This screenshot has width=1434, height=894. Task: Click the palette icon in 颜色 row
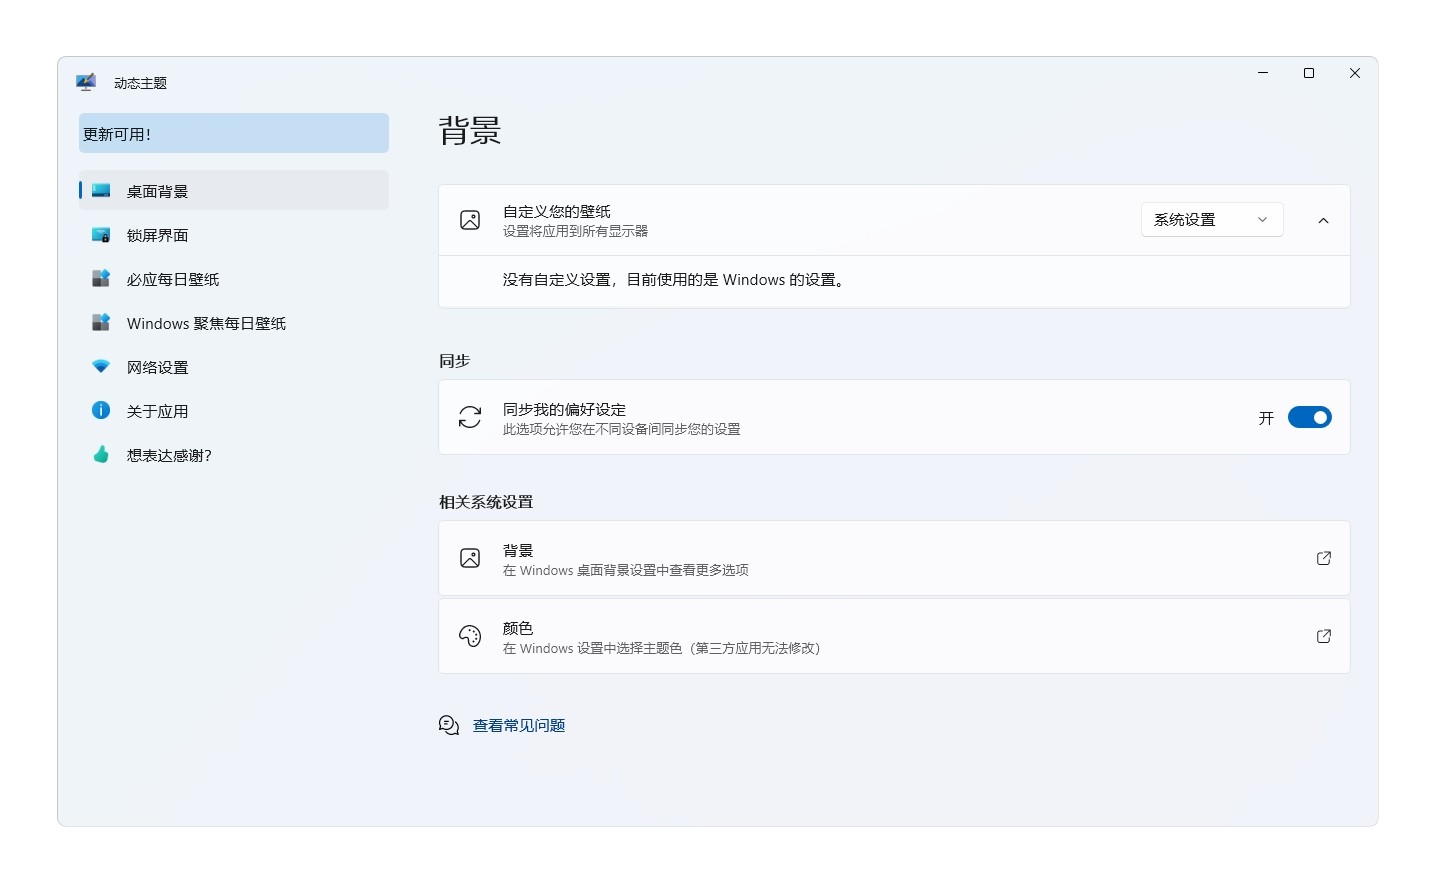click(x=470, y=636)
